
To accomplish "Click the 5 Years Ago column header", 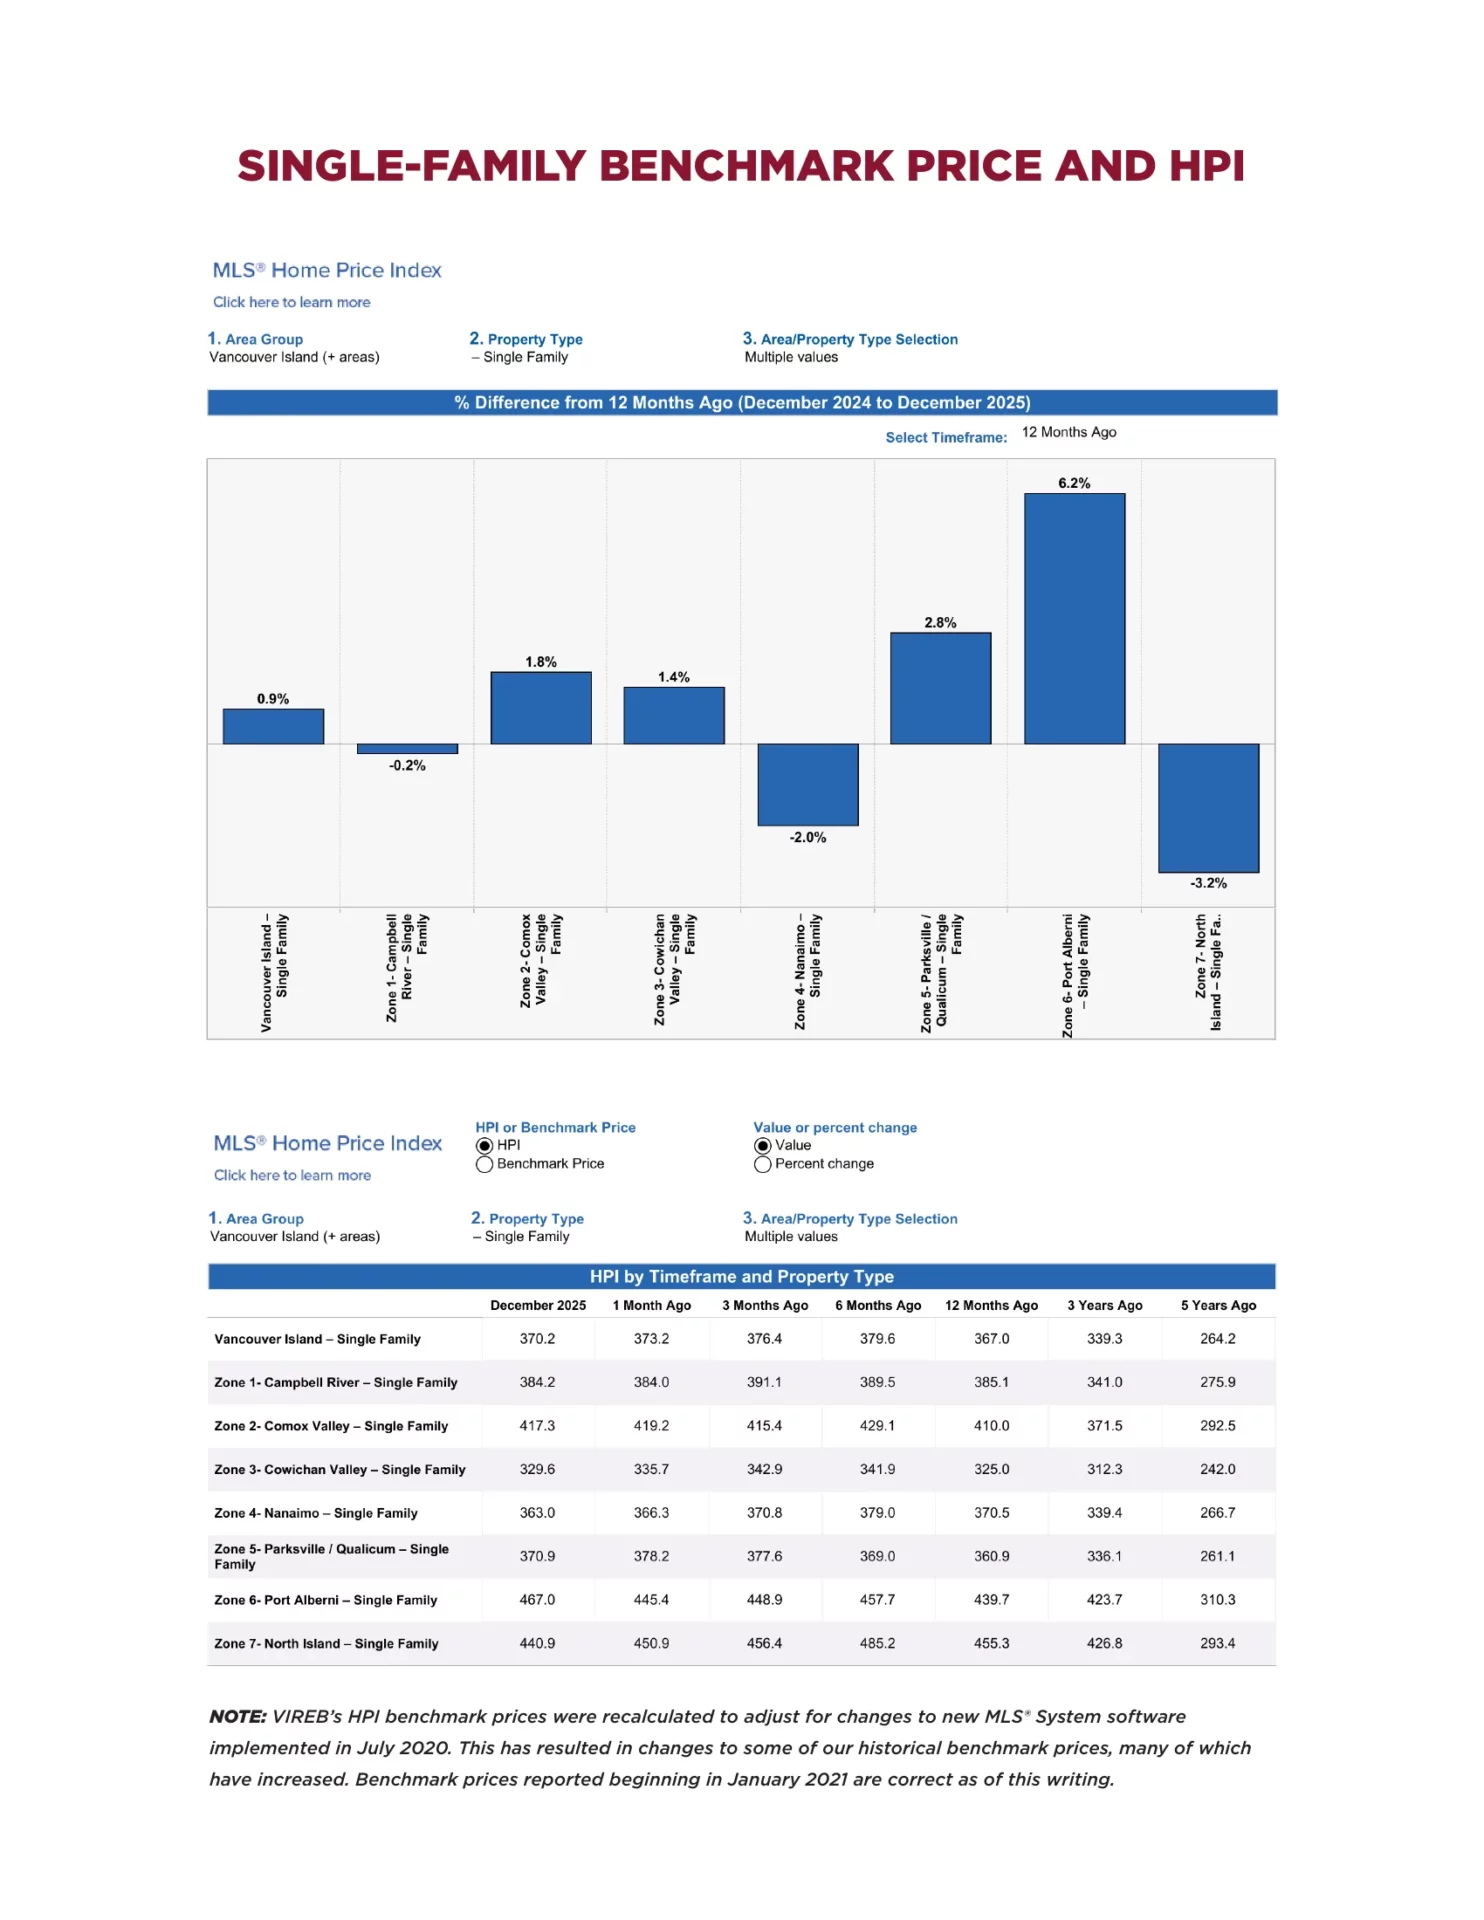I will [x=1218, y=1305].
